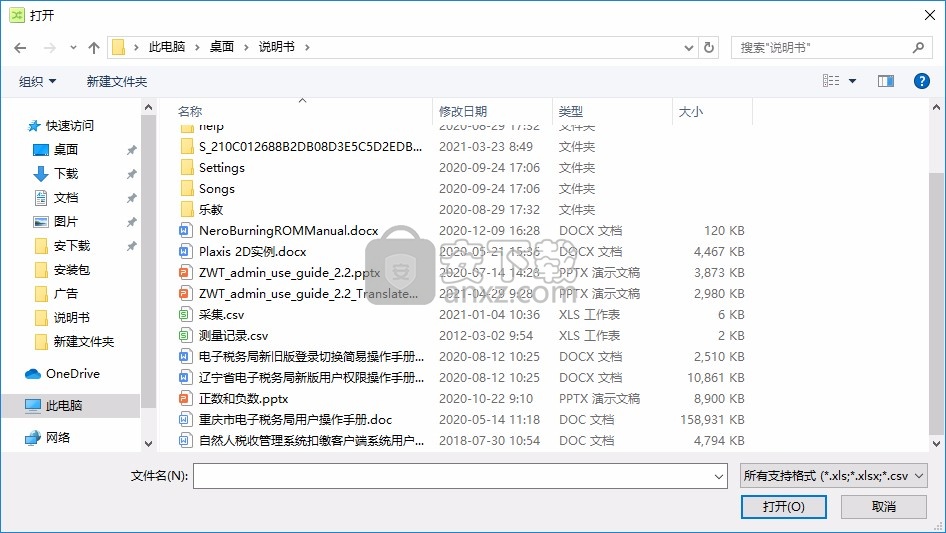The width and height of the screenshot is (946, 533).
Task: Open the 所有支持格式 file type dropdown
Action: coord(833,476)
